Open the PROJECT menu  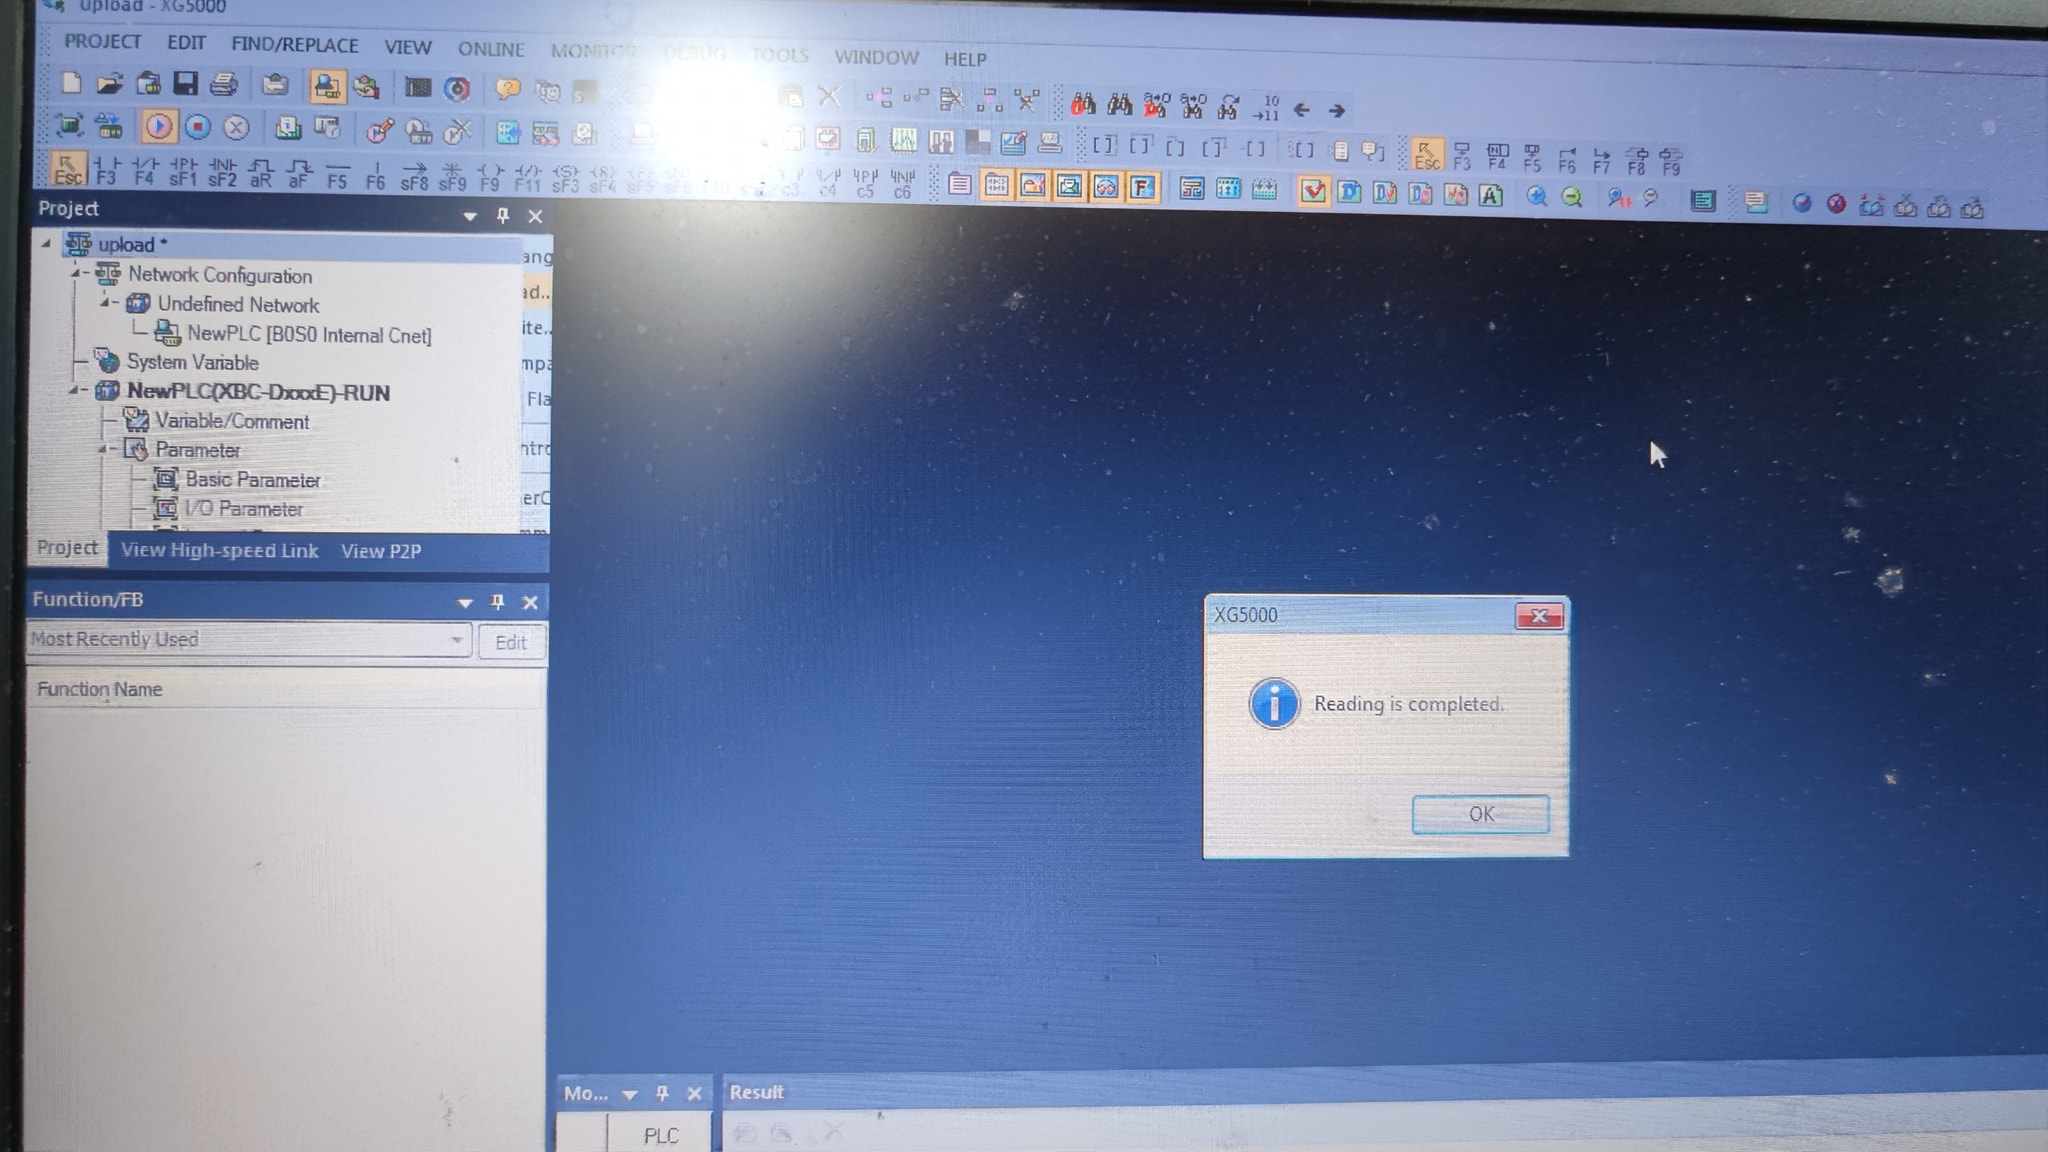coord(102,41)
